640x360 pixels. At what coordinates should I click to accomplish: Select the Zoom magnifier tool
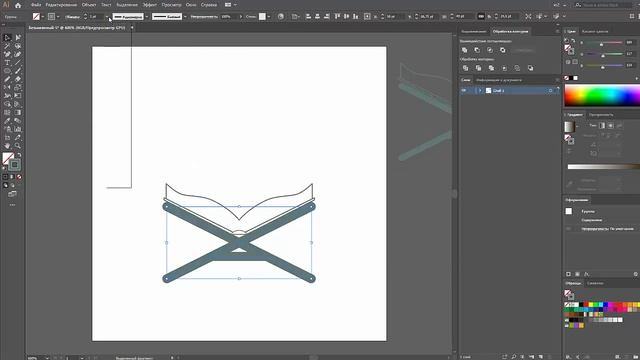(18, 146)
